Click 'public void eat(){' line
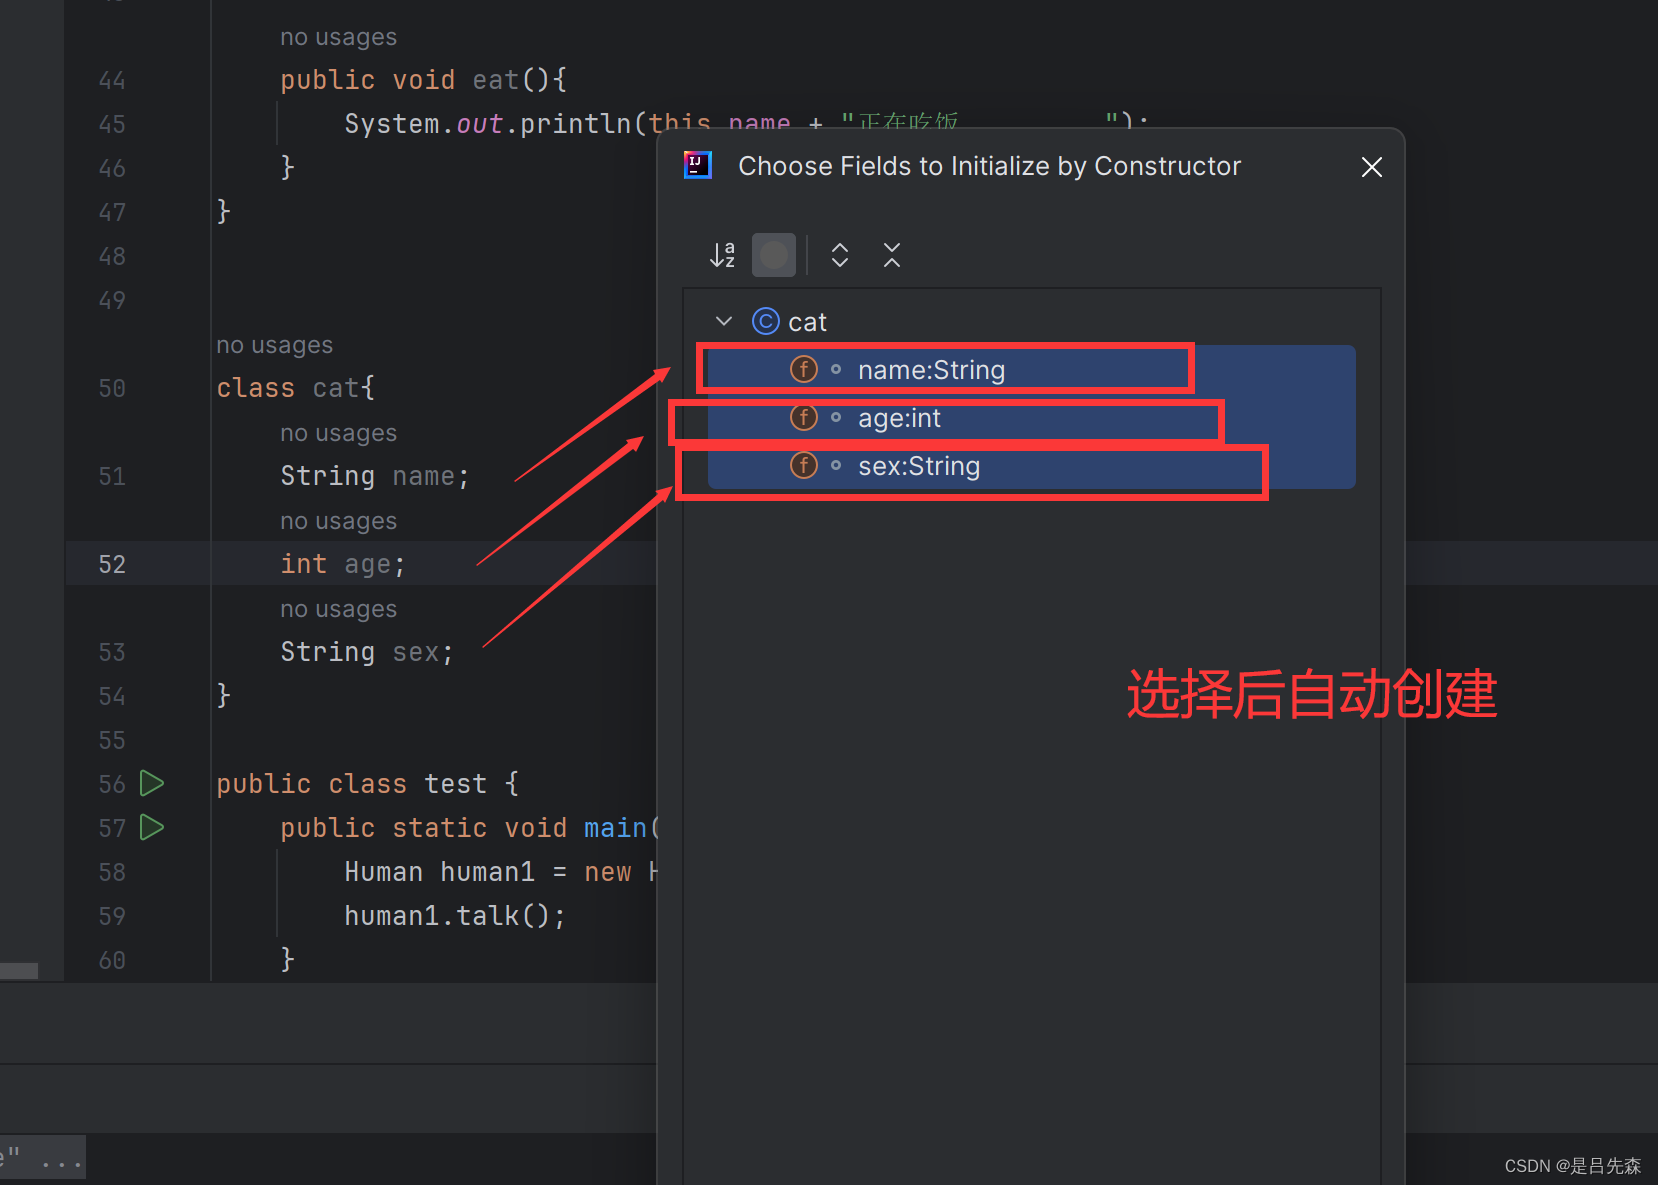Screen dimensions: 1658x1185 tap(424, 80)
